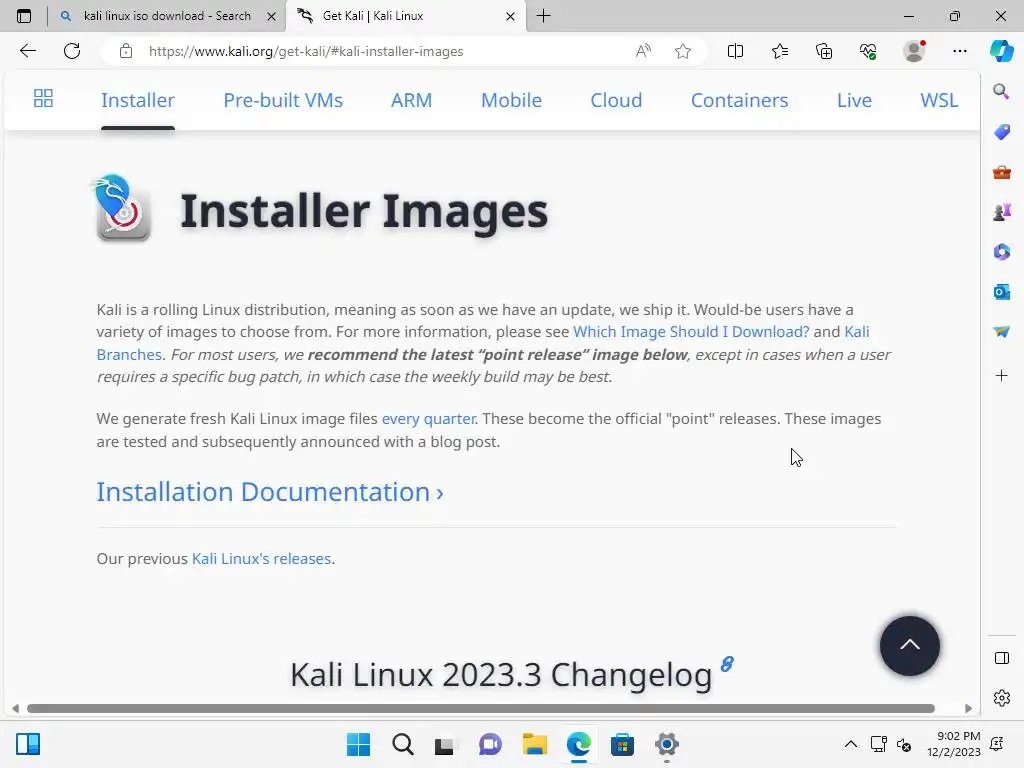Image resolution: width=1024 pixels, height=768 pixels.
Task: Open Kali Linux's releases link
Action: pos(261,559)
